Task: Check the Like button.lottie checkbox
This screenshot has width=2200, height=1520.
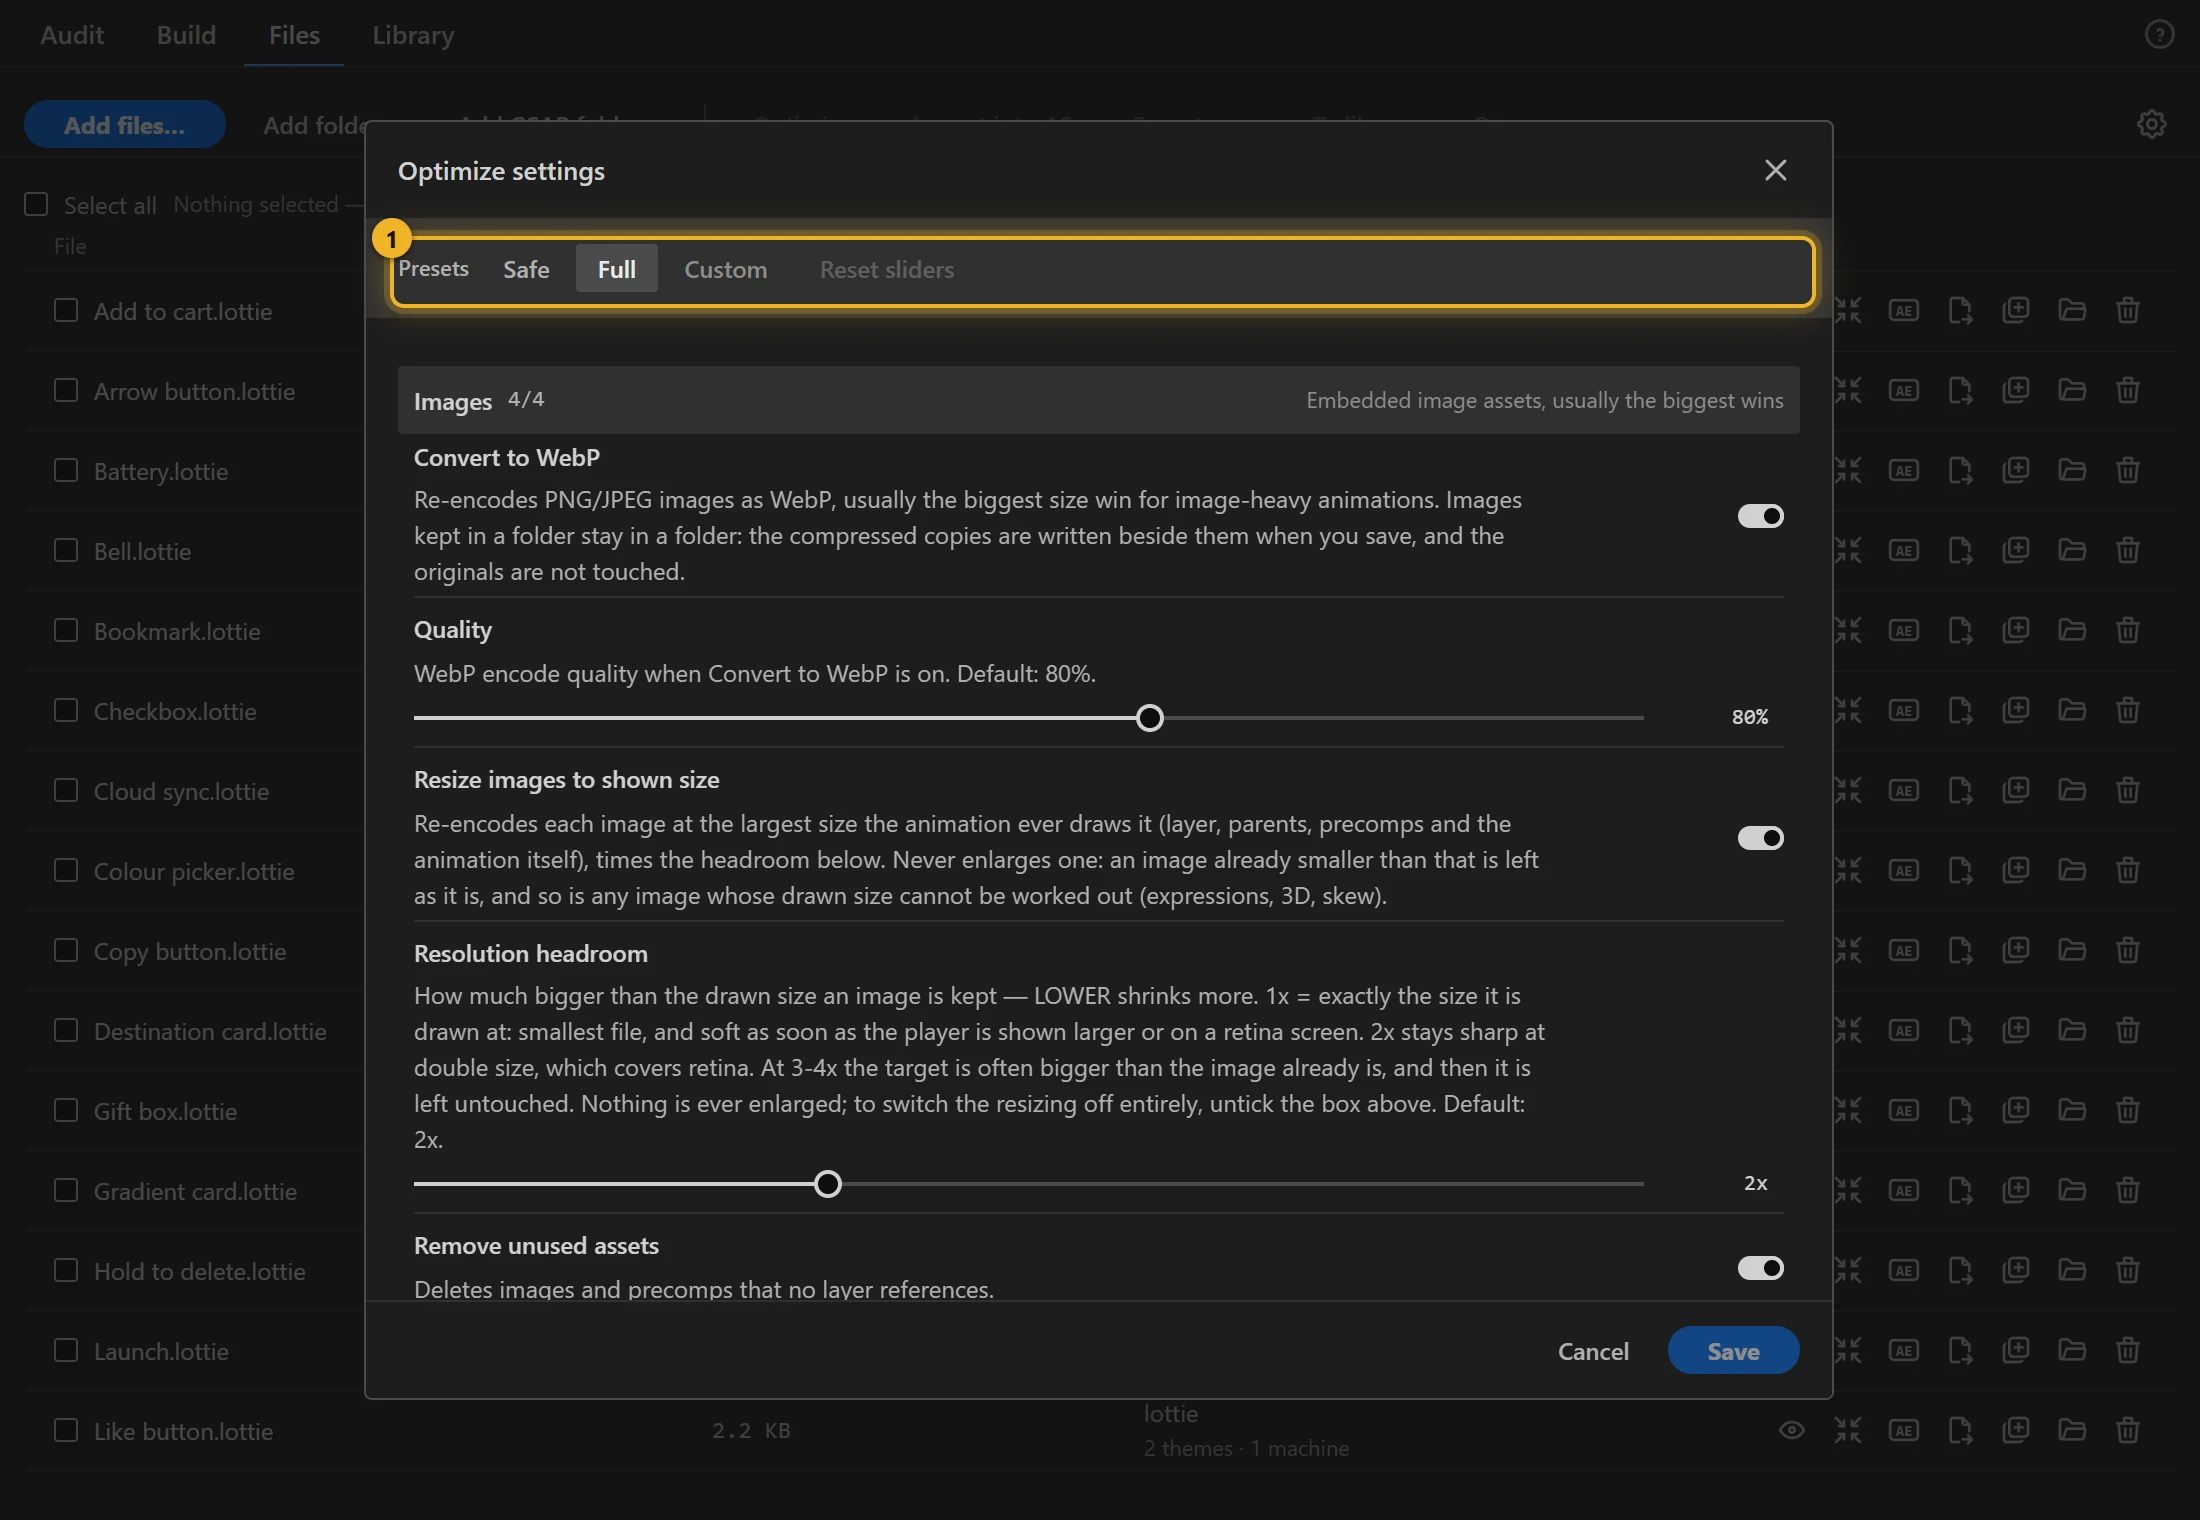Action: coord(66,1430)
